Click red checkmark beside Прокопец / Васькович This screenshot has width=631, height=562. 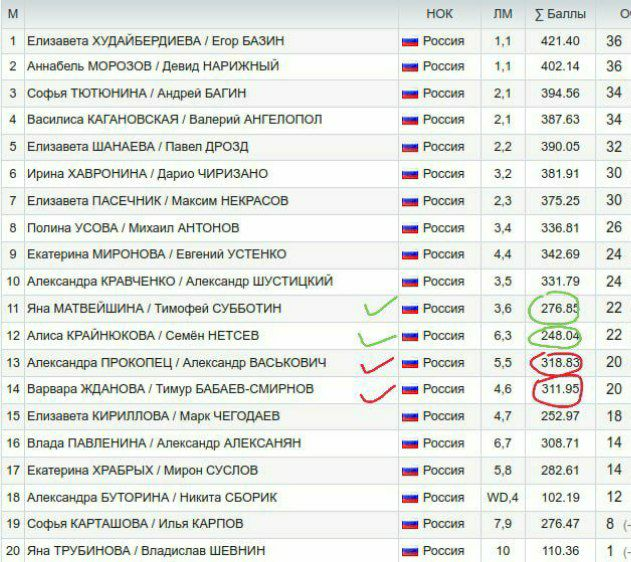pos(378,362)
